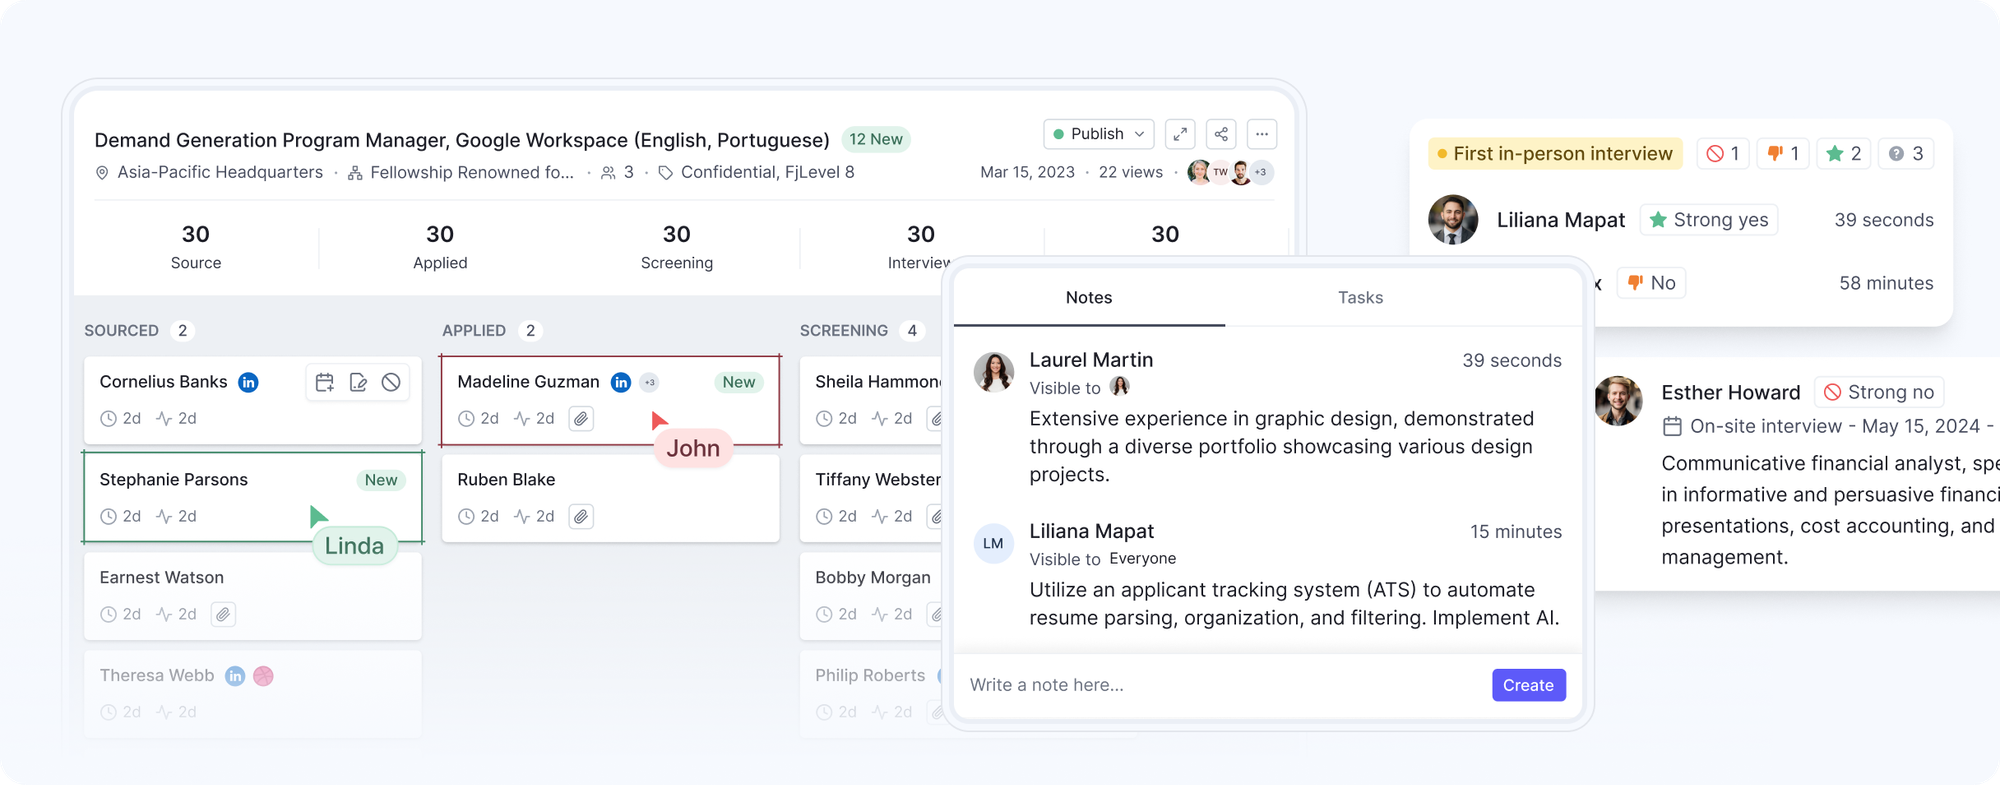Click the Everyone visibility label
2000x785 pixels.
pos(1143,559)
